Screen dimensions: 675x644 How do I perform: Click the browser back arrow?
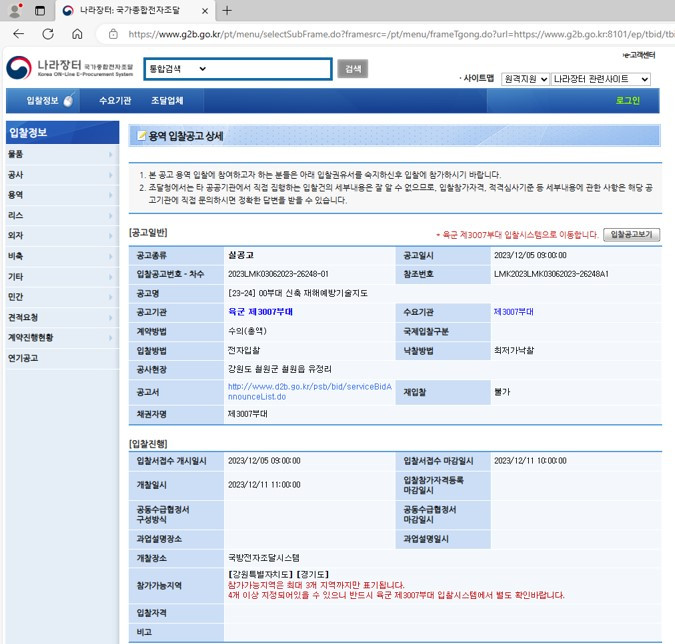[19, 34]
